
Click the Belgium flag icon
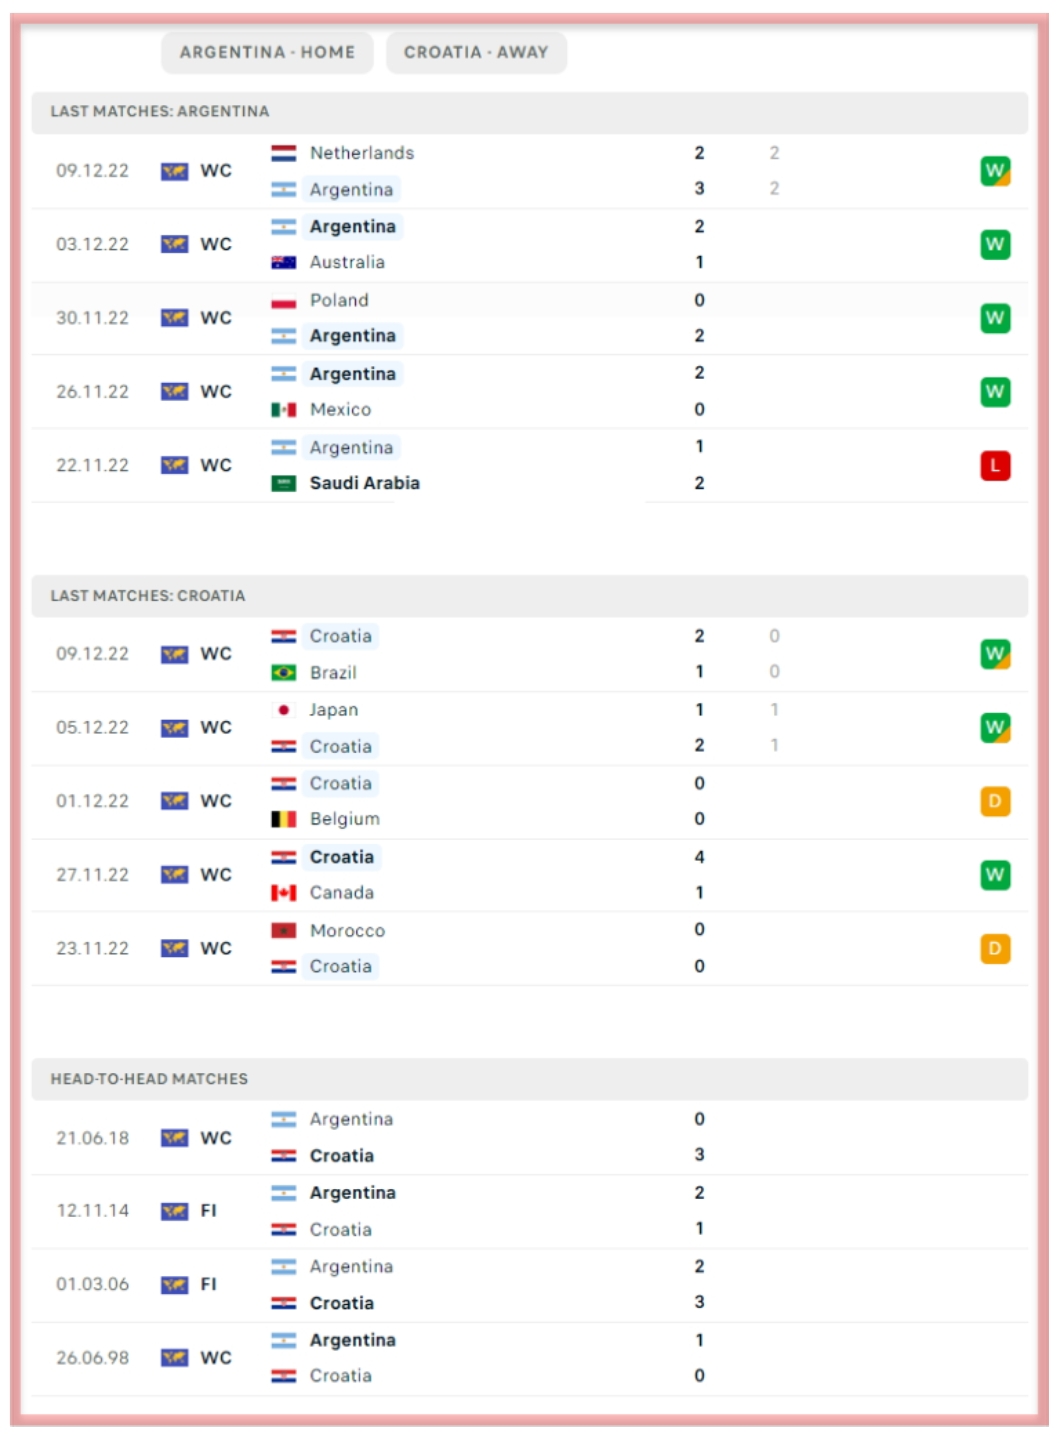pos(284,819)
